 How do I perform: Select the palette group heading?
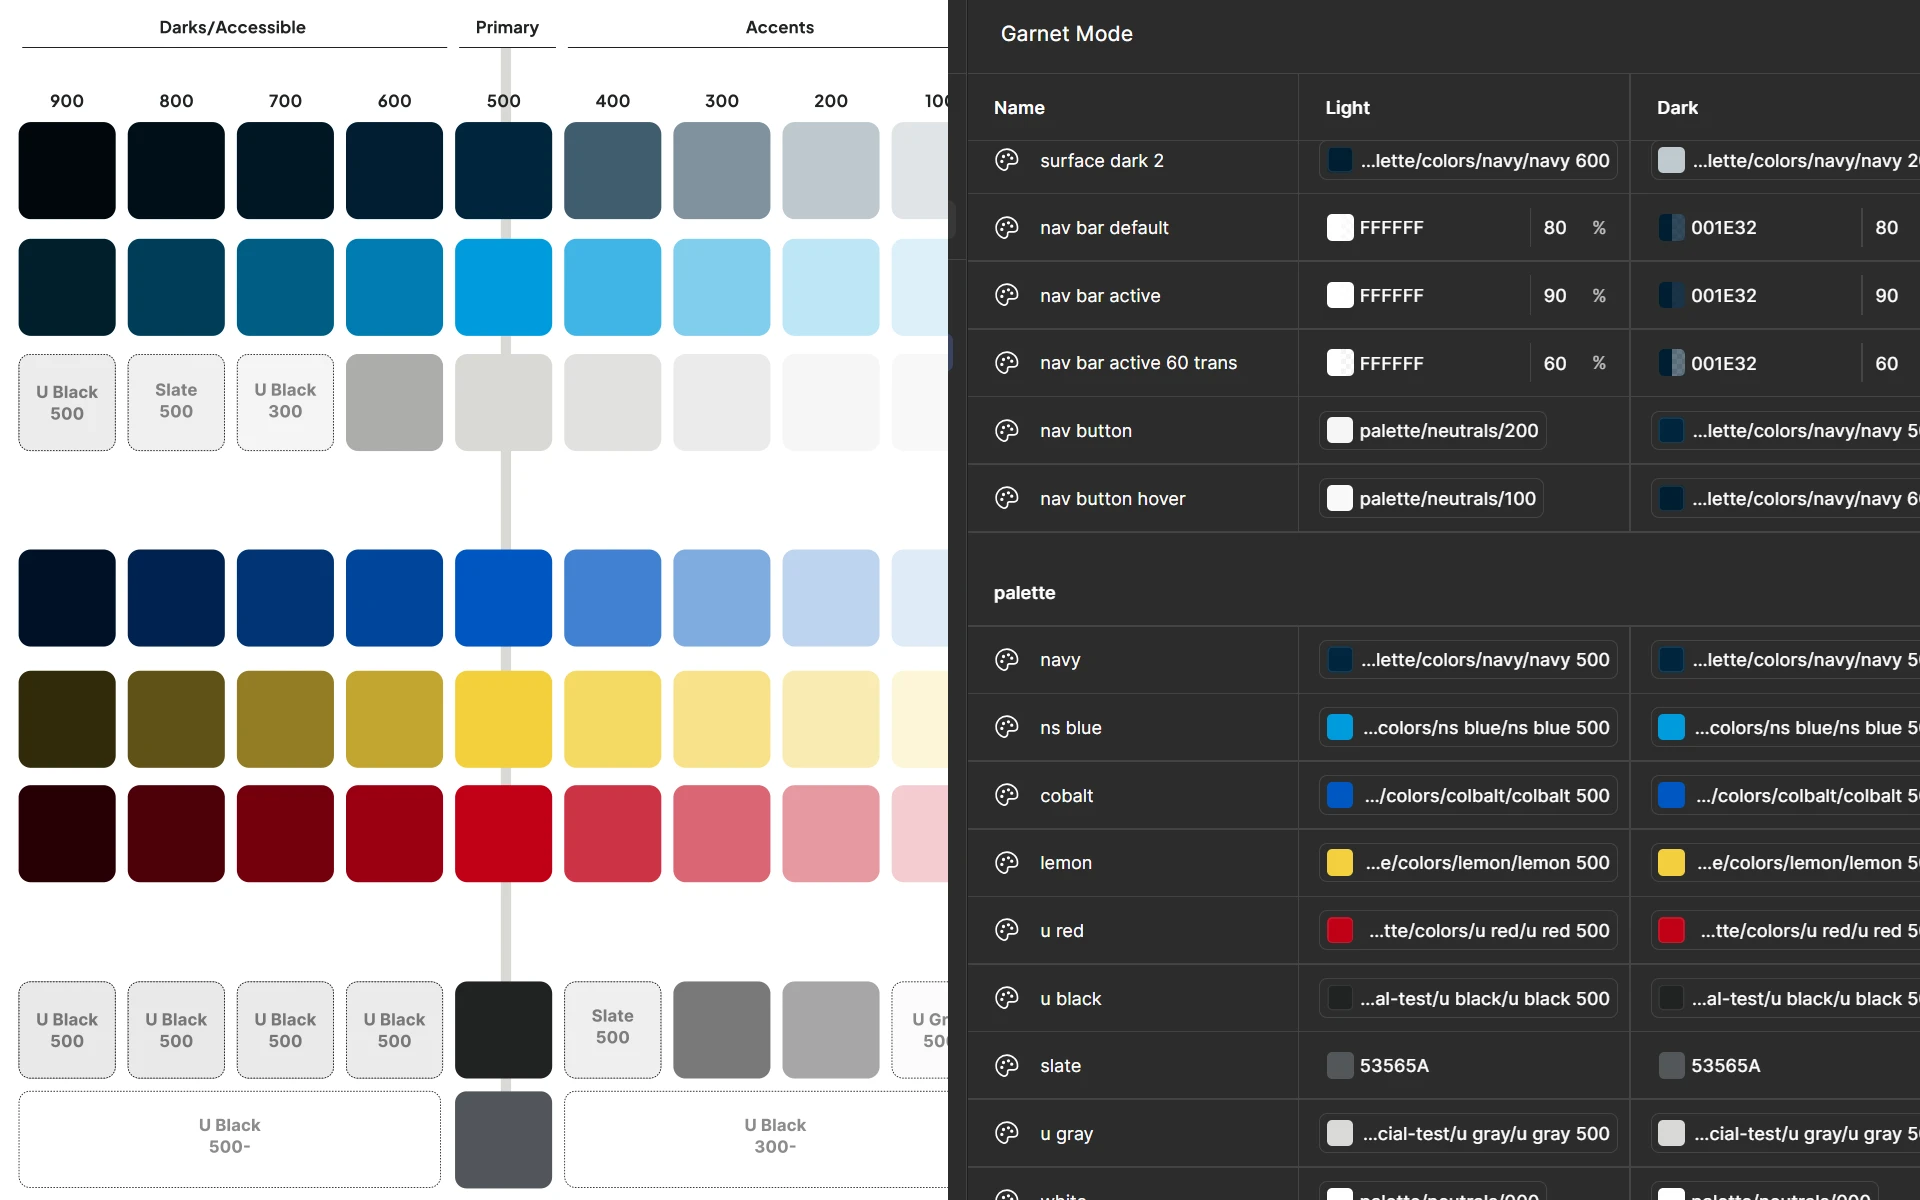coord(1024,593)
